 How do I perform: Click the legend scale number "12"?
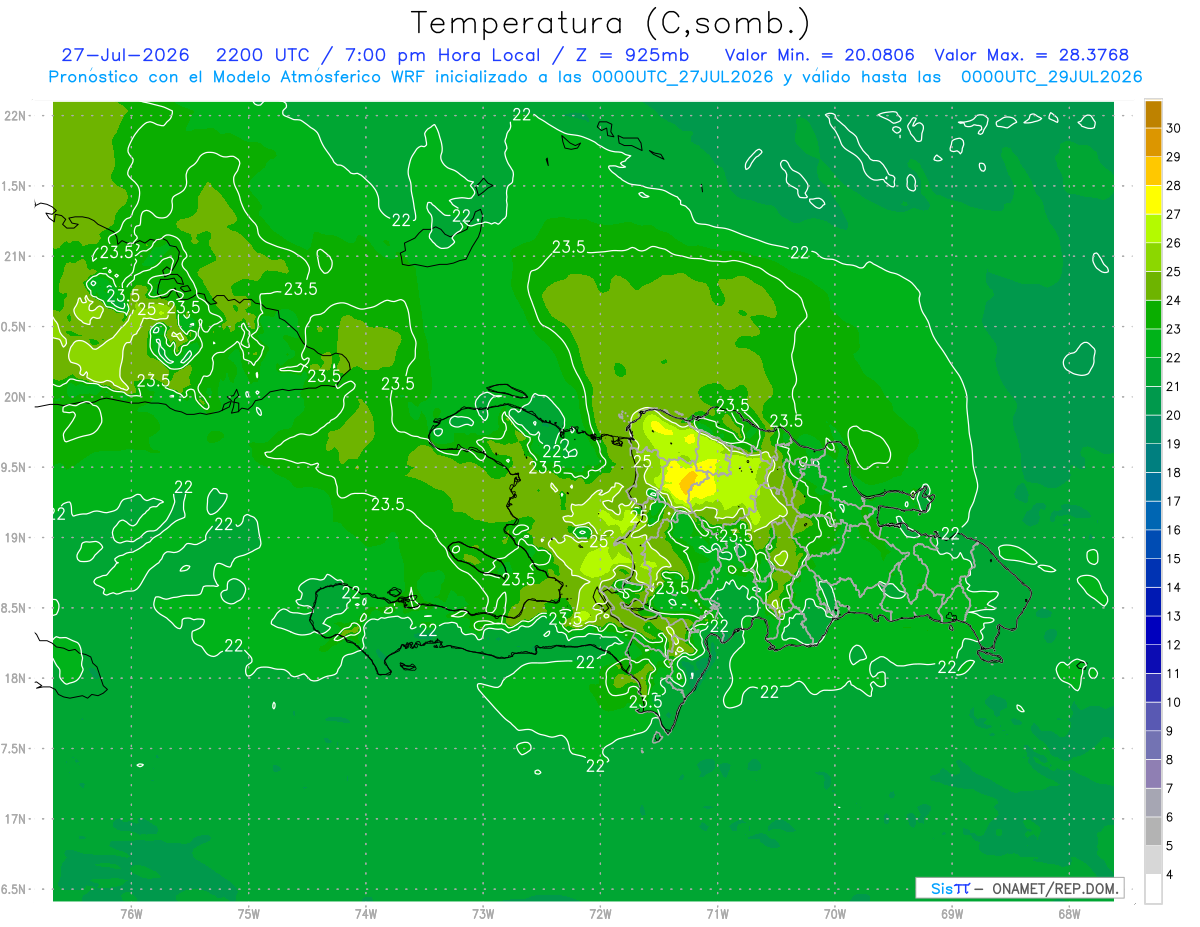[1174, 645]
